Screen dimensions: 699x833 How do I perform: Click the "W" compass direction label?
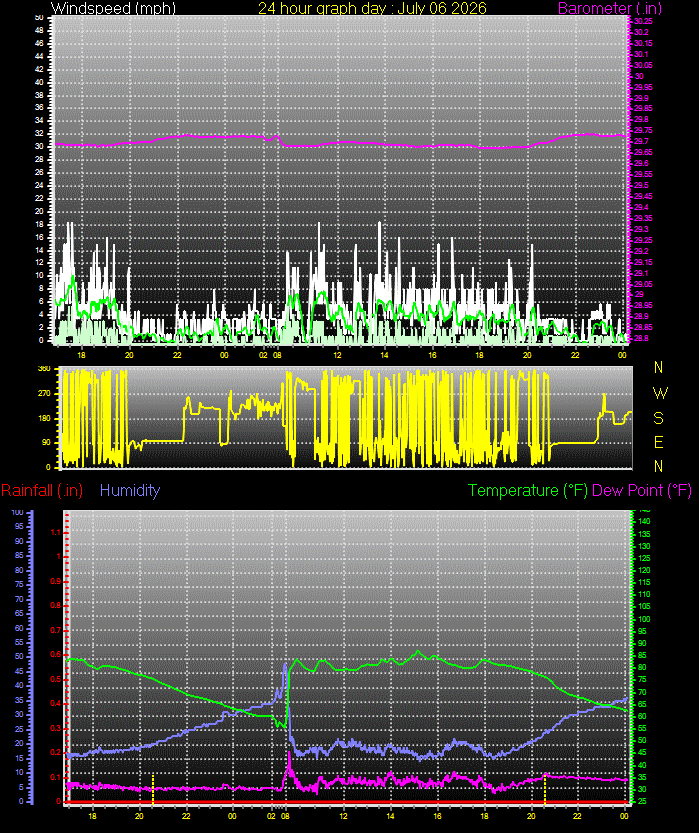pos(660,393)
